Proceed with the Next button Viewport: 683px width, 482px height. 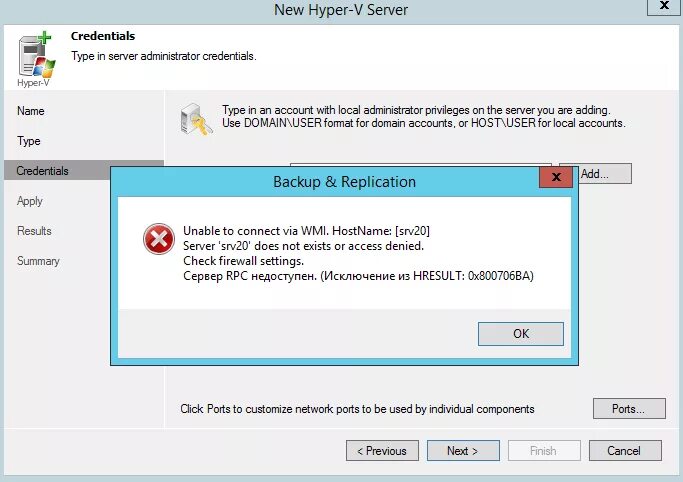coord(463,451)
